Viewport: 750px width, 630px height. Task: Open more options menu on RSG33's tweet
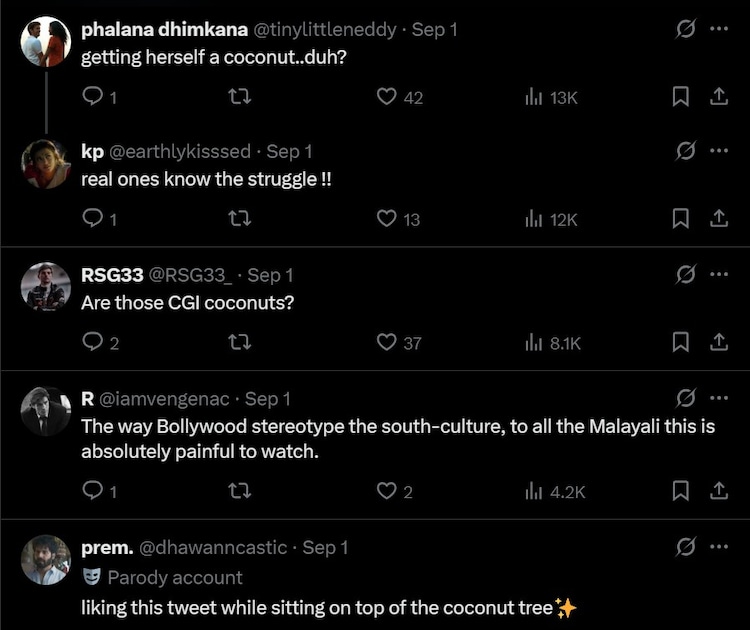pyautogui.click(x=718, y=274)
